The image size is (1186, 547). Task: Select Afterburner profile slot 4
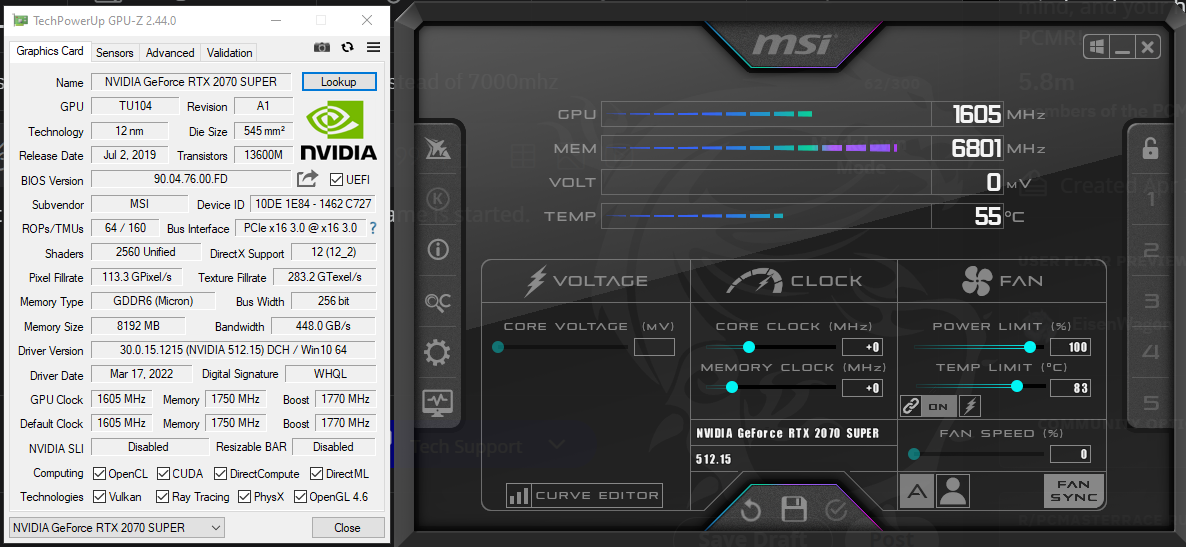pyautogui.click(x=1150, y=352)
